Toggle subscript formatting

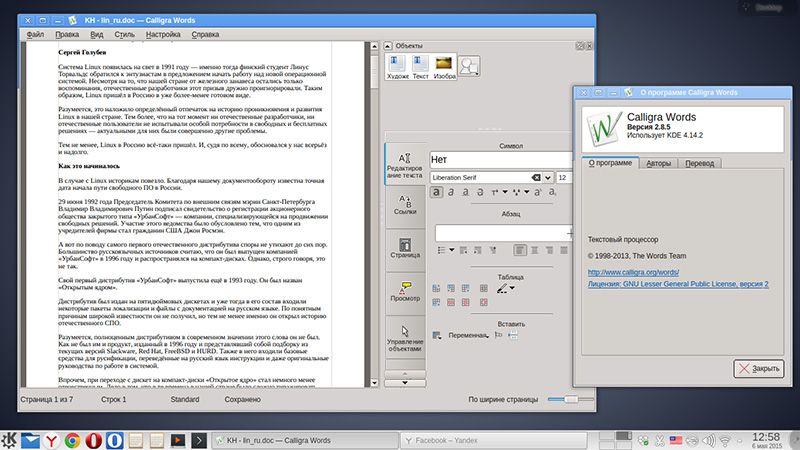tap(553, 192)
